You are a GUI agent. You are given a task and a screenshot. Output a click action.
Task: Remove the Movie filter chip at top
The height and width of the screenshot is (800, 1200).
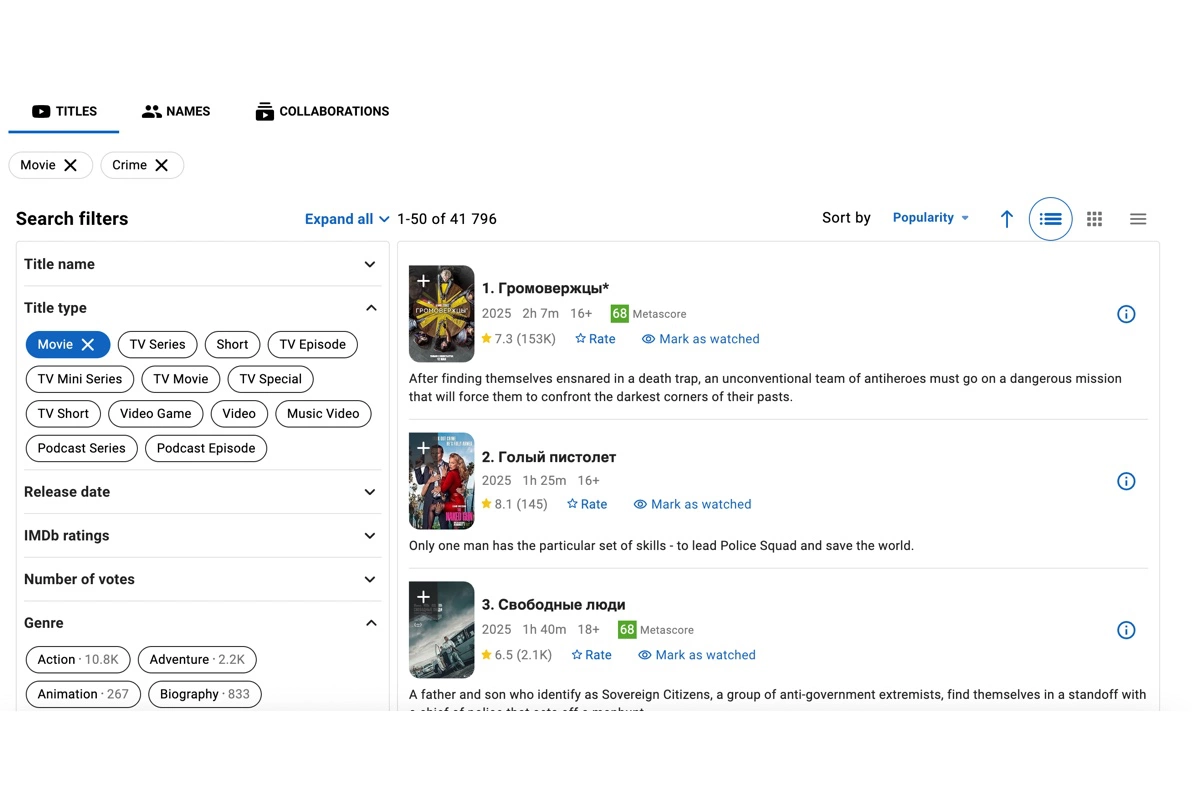[x=70, y=165]
